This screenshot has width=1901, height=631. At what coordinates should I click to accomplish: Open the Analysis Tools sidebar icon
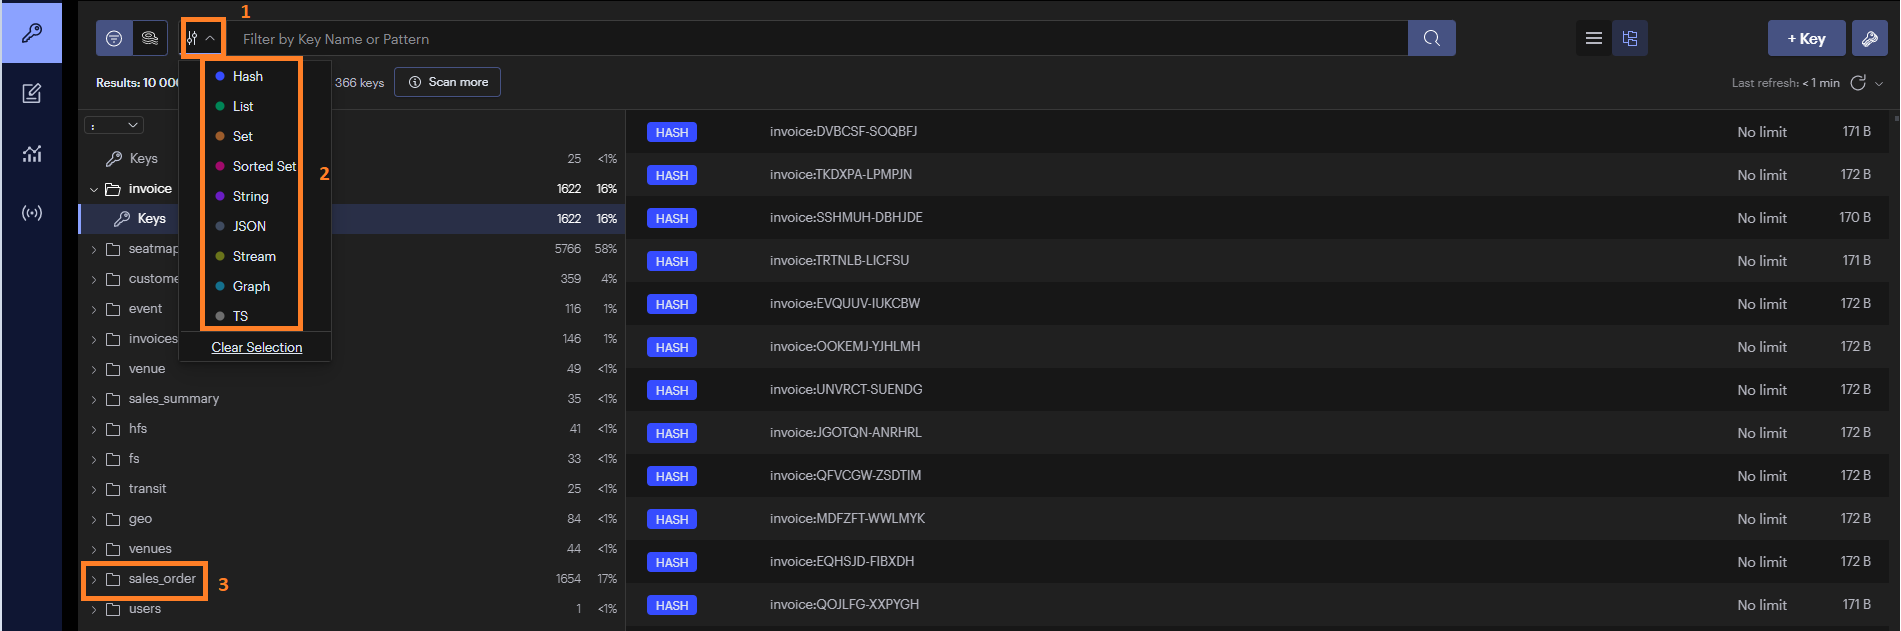pyautogui.click(x=32, y=154)
